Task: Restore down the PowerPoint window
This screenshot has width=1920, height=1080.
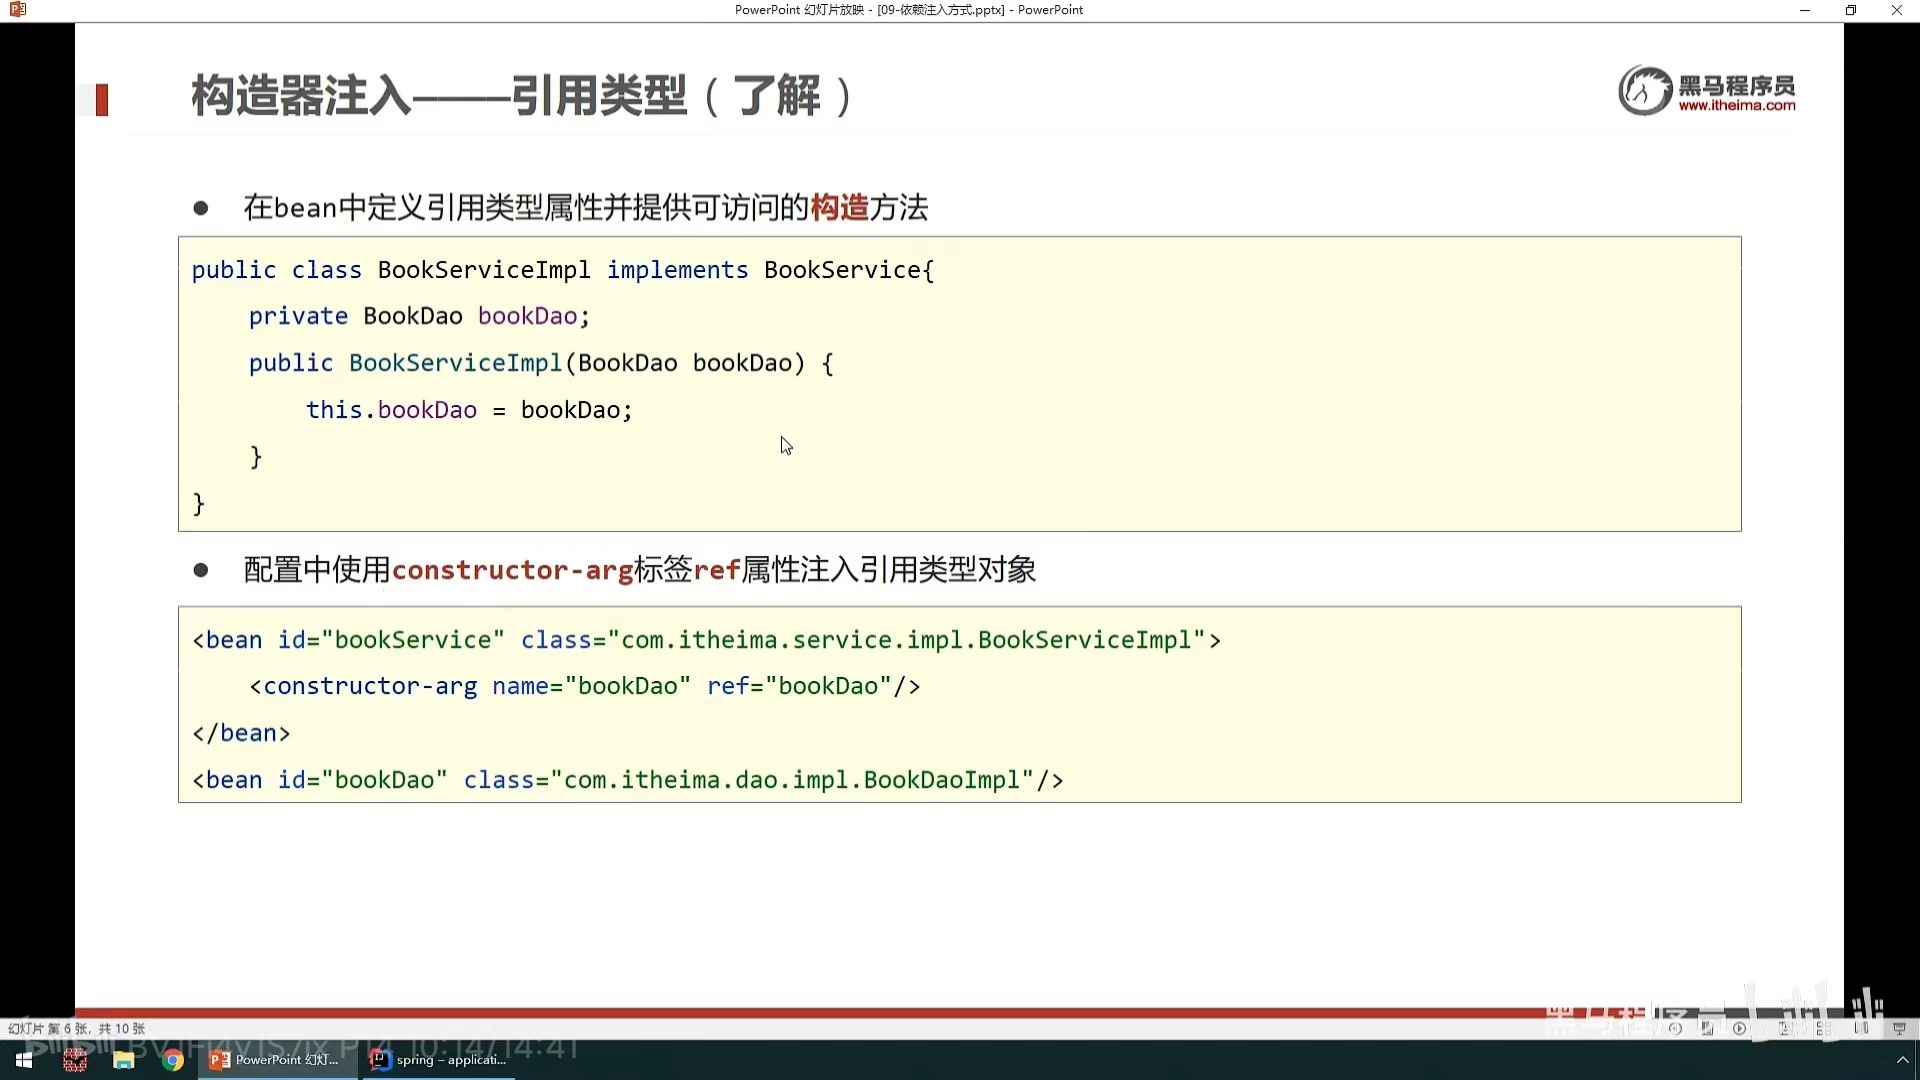Action: [1850, 10]
